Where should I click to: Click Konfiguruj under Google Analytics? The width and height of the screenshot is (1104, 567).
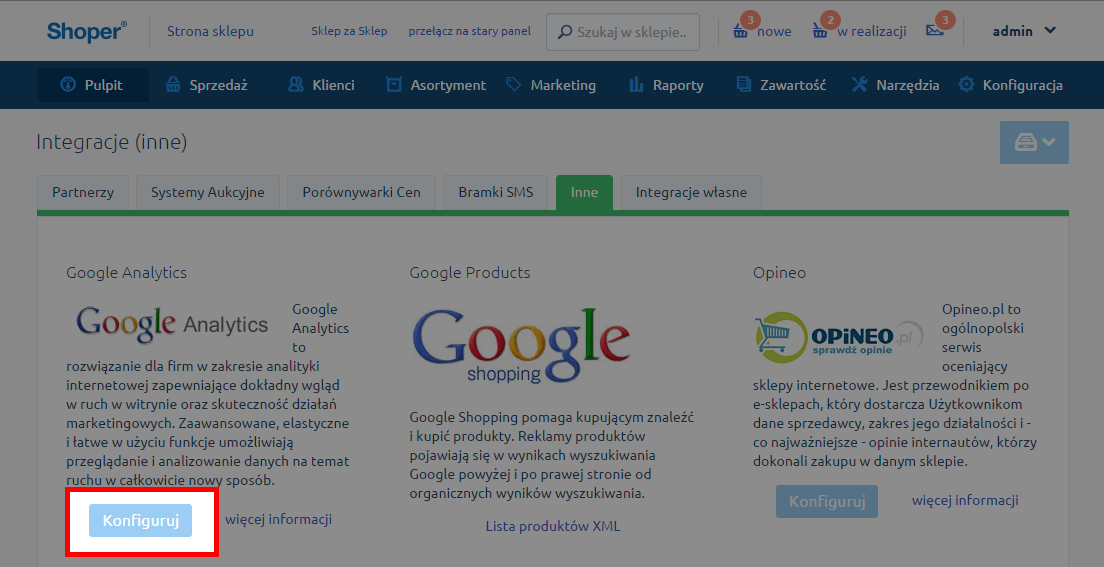coord(140,521)
